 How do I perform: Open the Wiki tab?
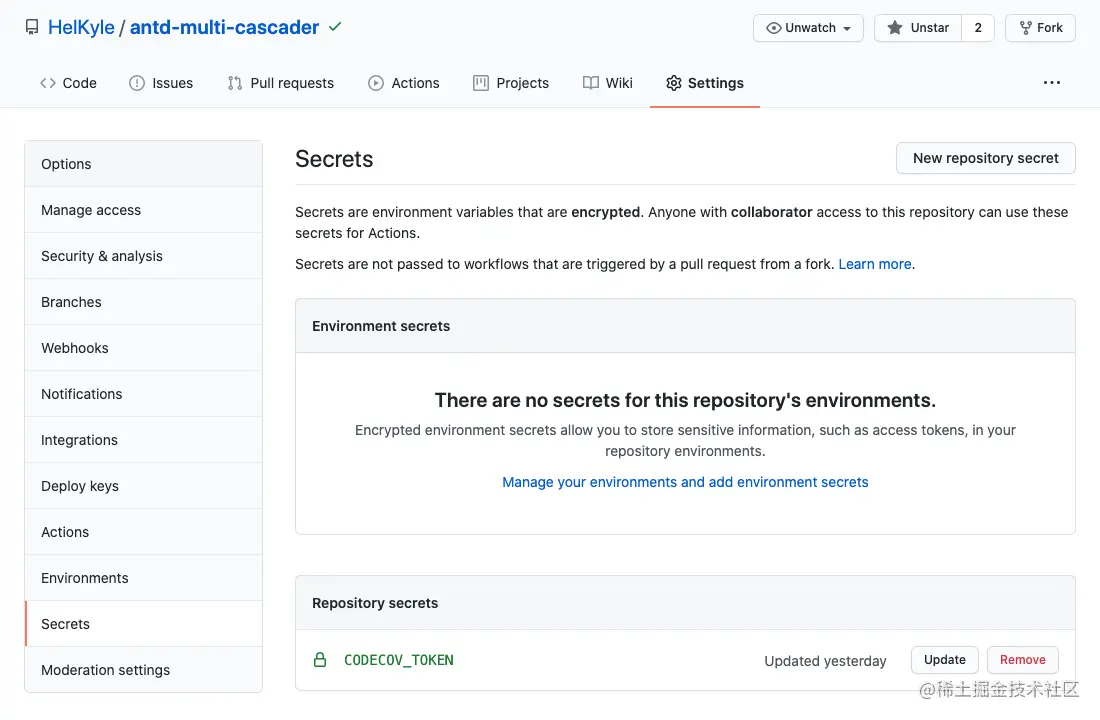point(608,83)
